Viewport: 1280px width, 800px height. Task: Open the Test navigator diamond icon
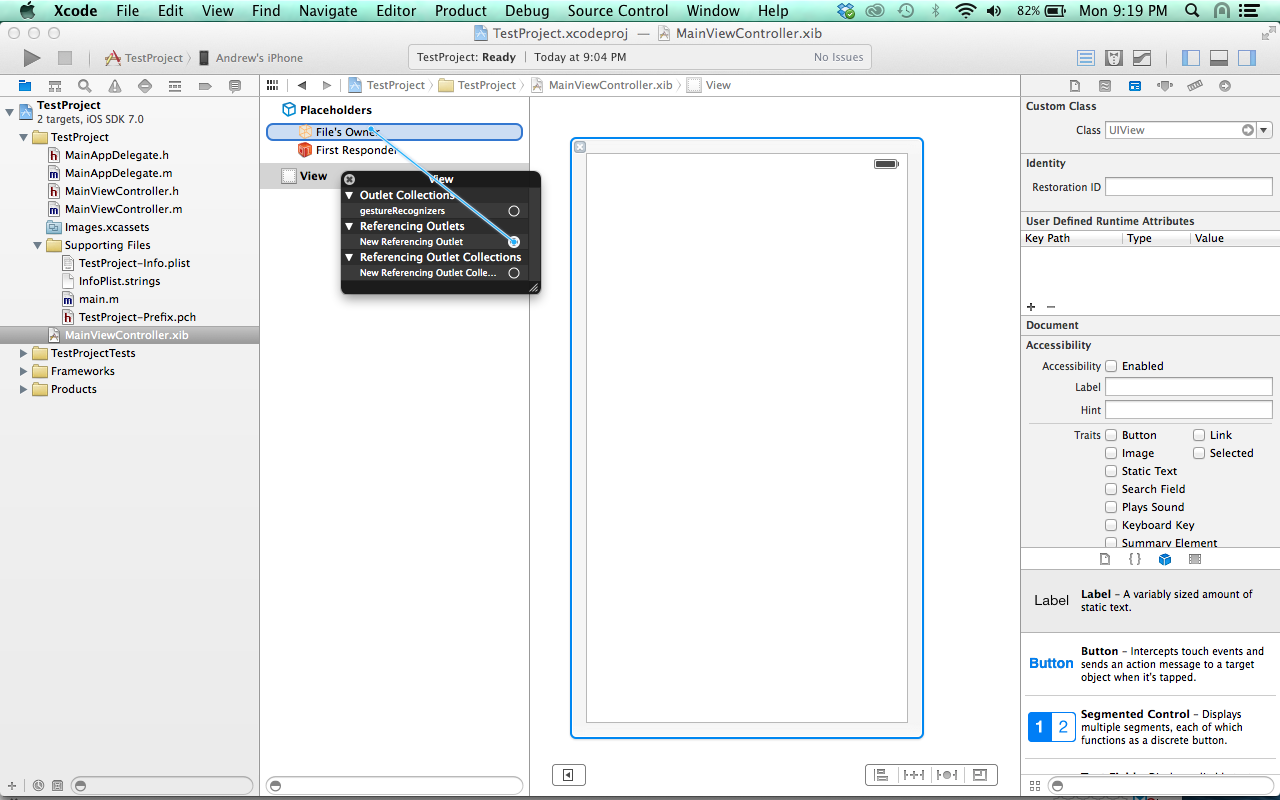145,86
